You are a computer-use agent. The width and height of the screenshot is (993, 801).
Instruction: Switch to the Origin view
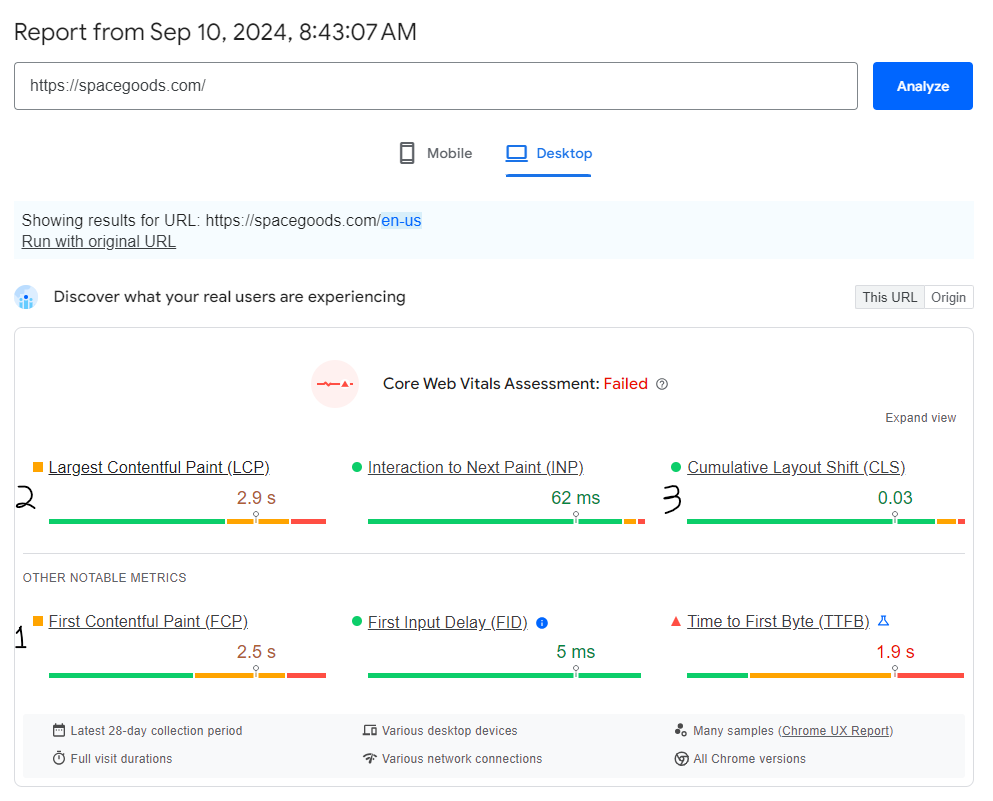pos(948,297)
